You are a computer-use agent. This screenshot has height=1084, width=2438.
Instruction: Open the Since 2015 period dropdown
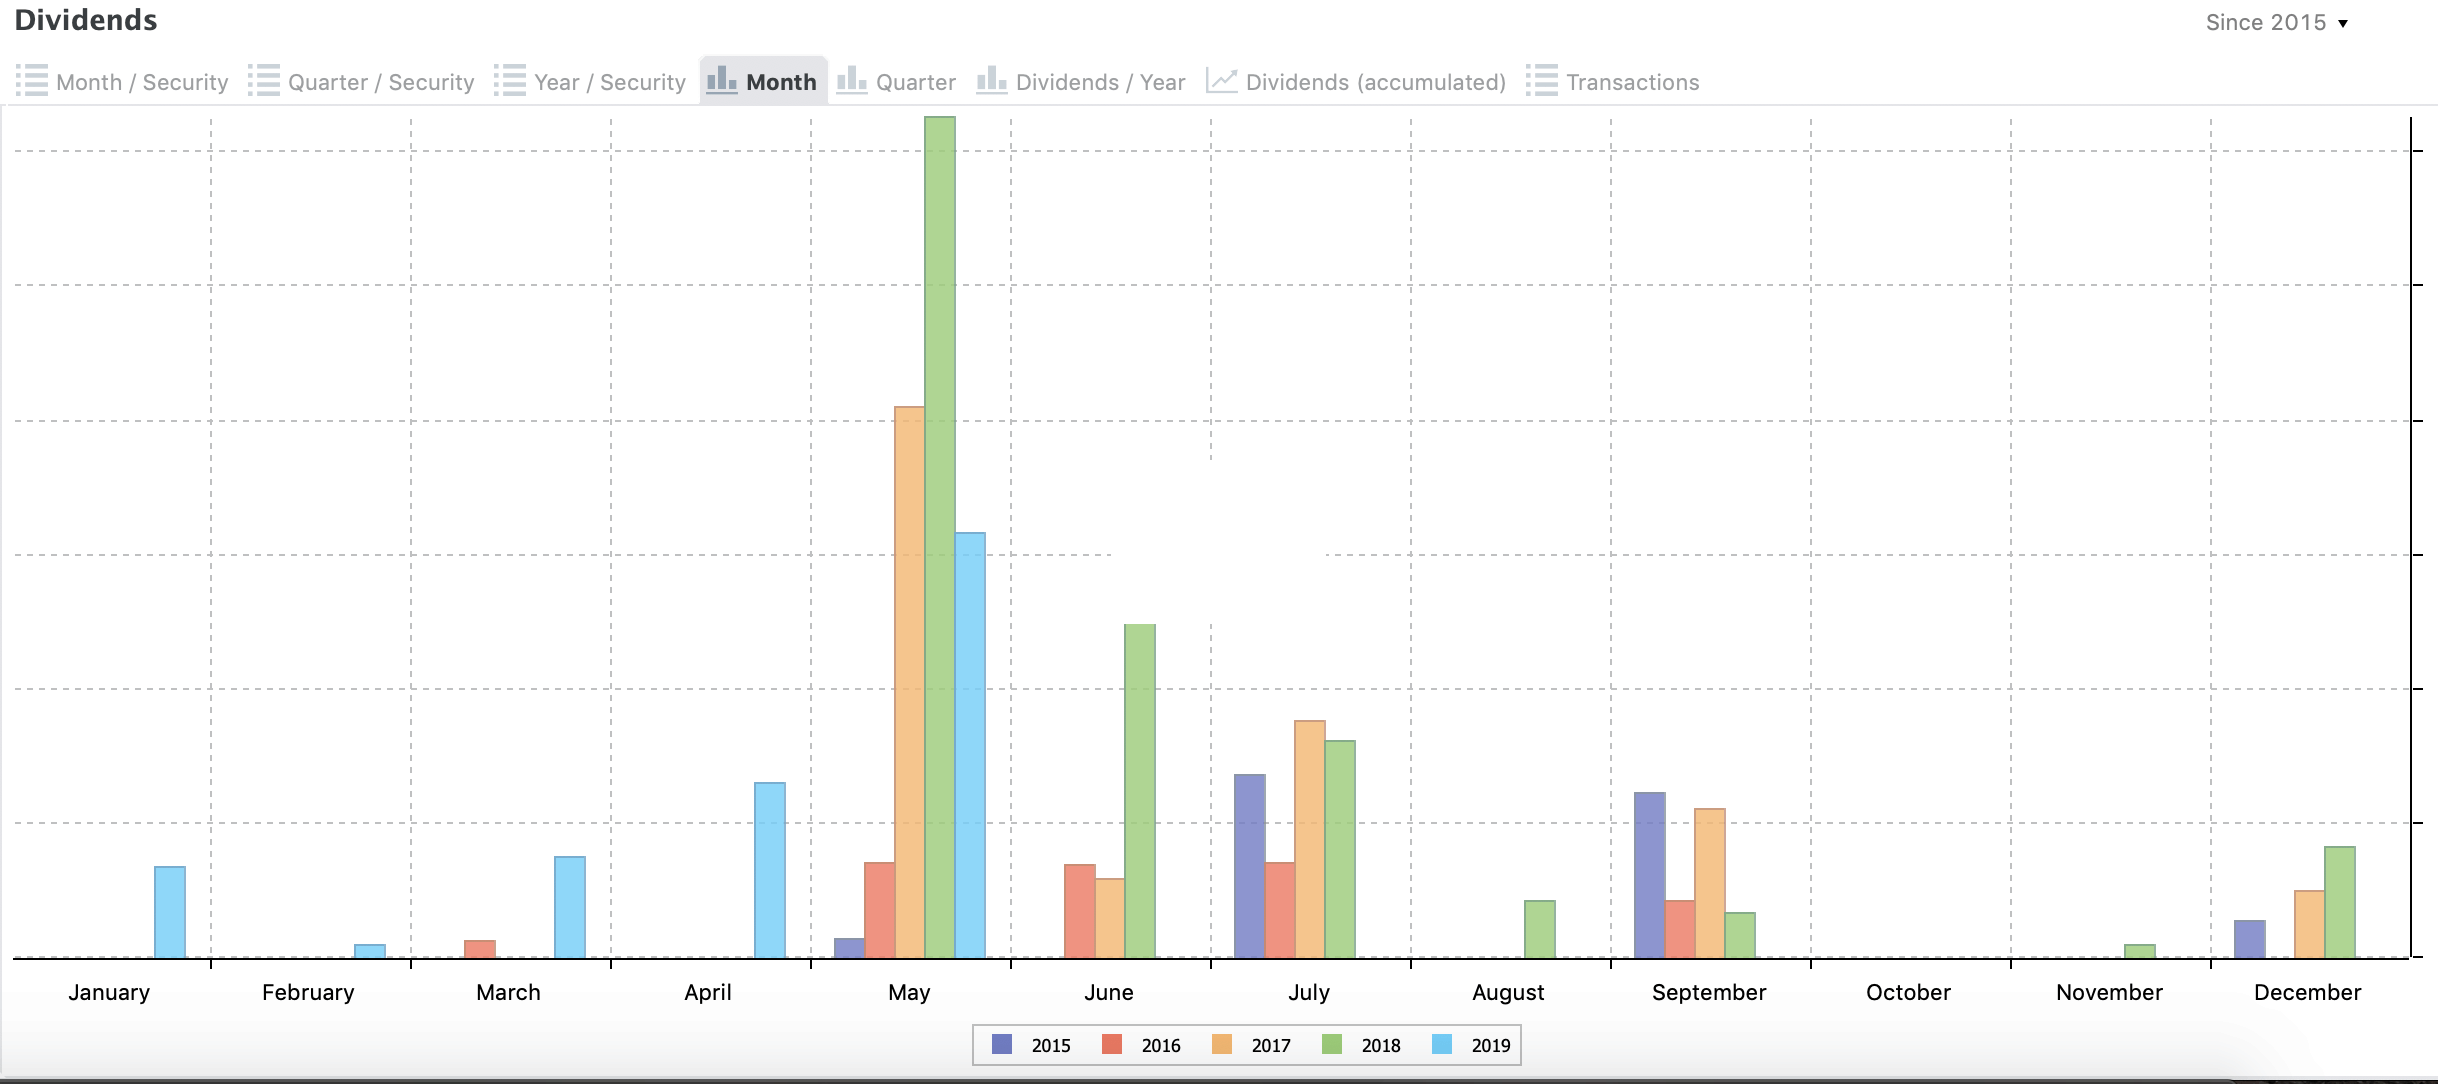(x=2266, y=23)
